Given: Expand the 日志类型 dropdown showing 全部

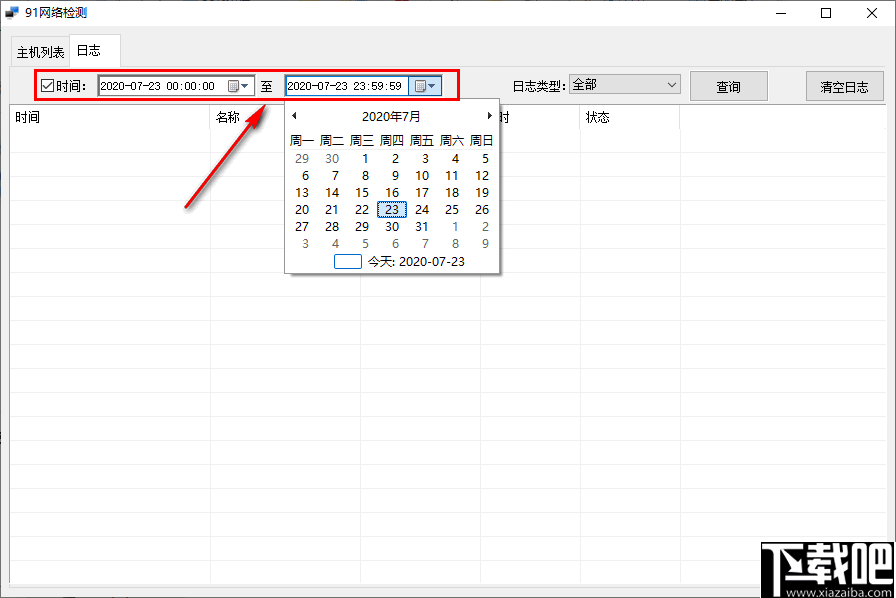Looking at the screenshot, I should click(x=625, y=85).
